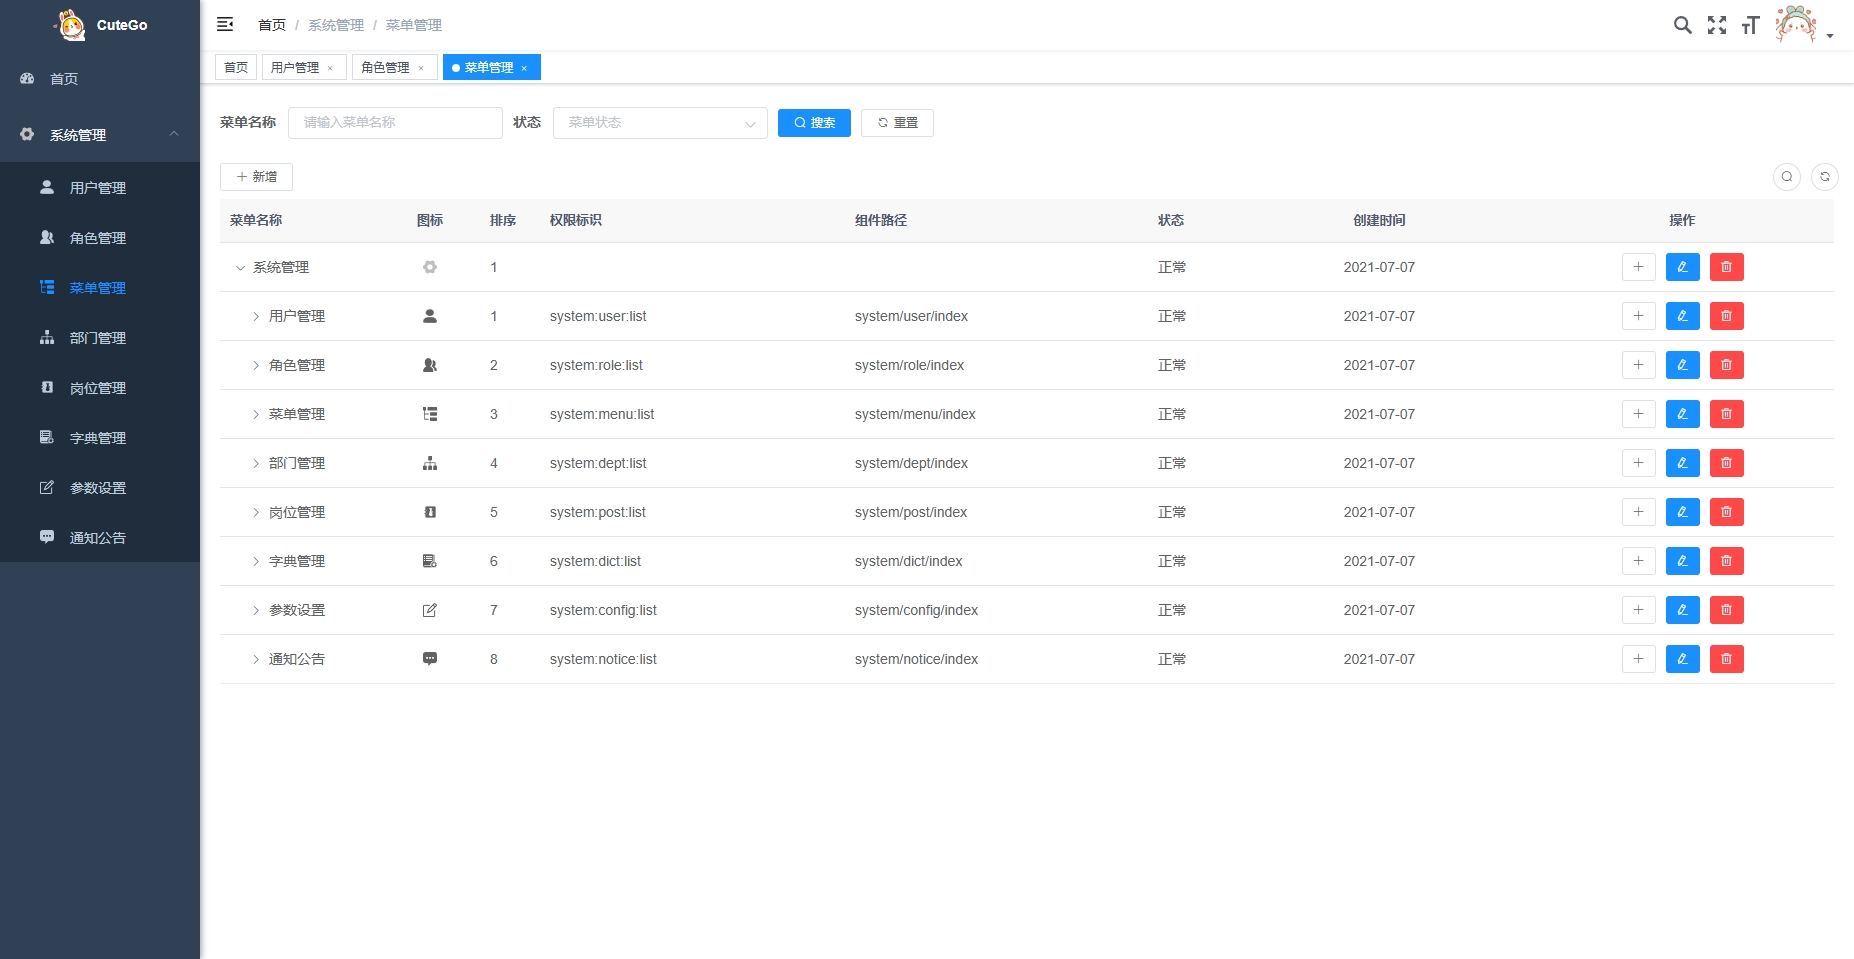Collapse the 系统管理 tree row
Viewport: 1854px width, 959px height.
click(x=240, y=268)
